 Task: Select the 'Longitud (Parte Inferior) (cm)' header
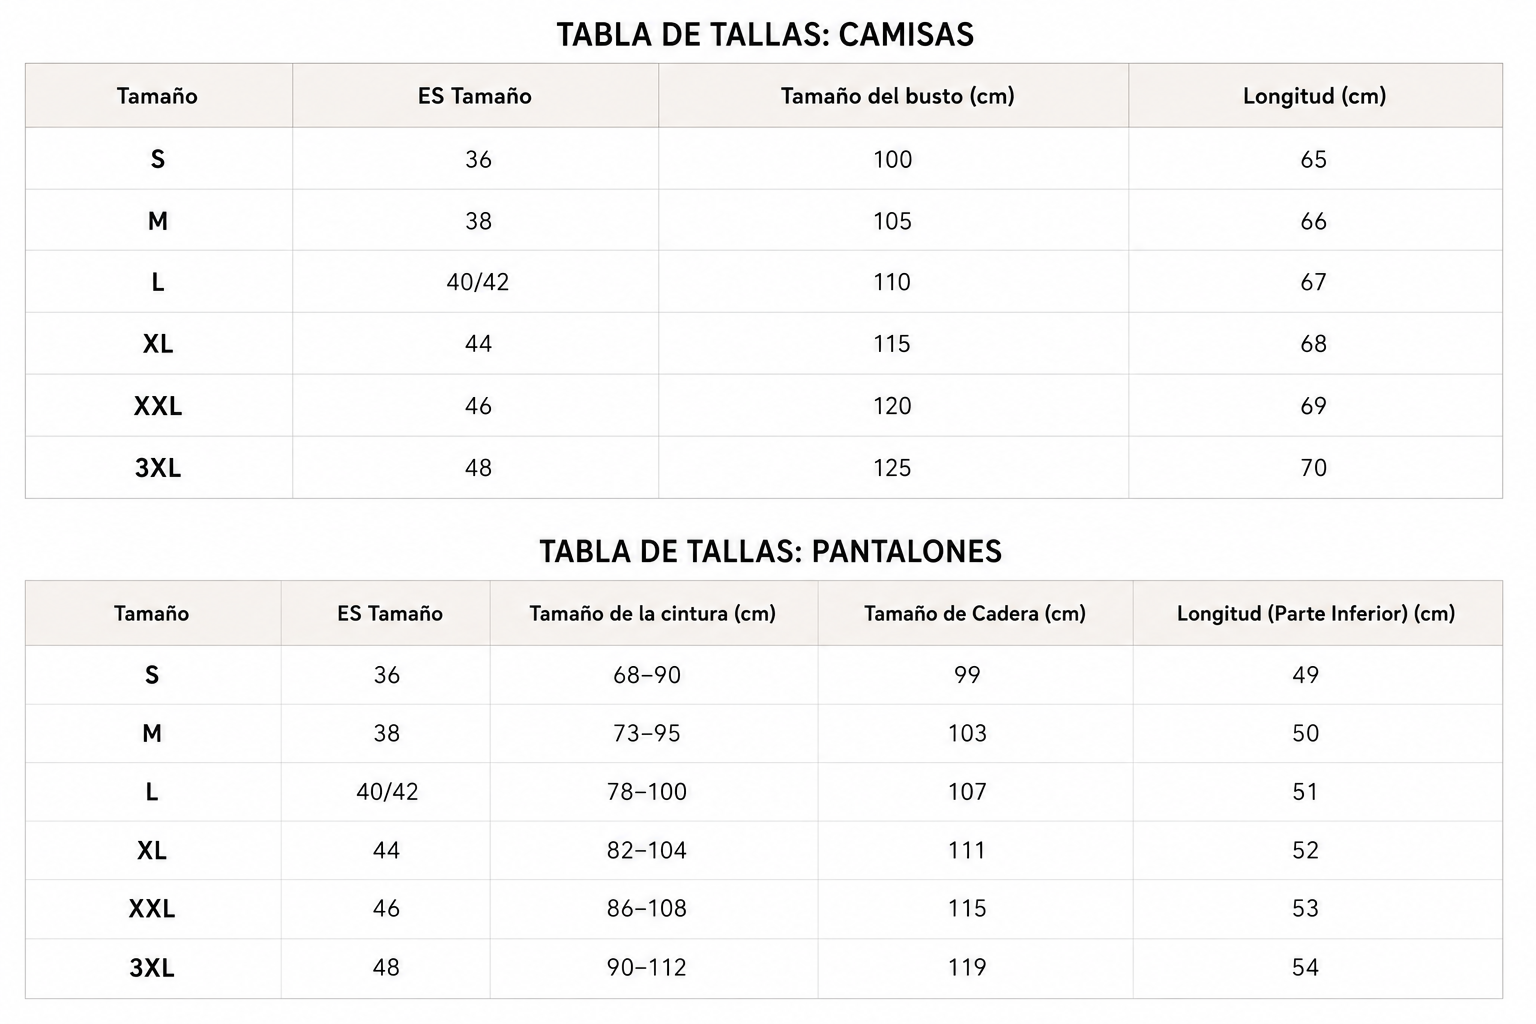click(x=1316, y=613)
